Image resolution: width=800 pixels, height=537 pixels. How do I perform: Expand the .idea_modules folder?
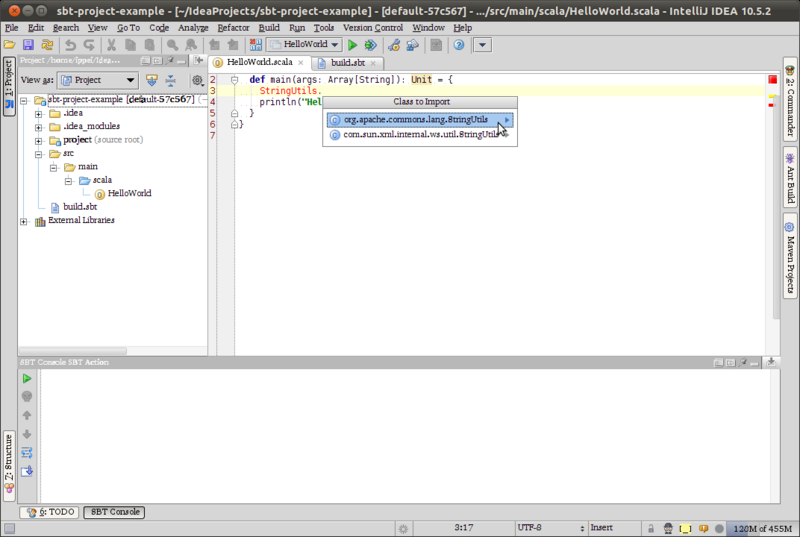tap(38, 127)
